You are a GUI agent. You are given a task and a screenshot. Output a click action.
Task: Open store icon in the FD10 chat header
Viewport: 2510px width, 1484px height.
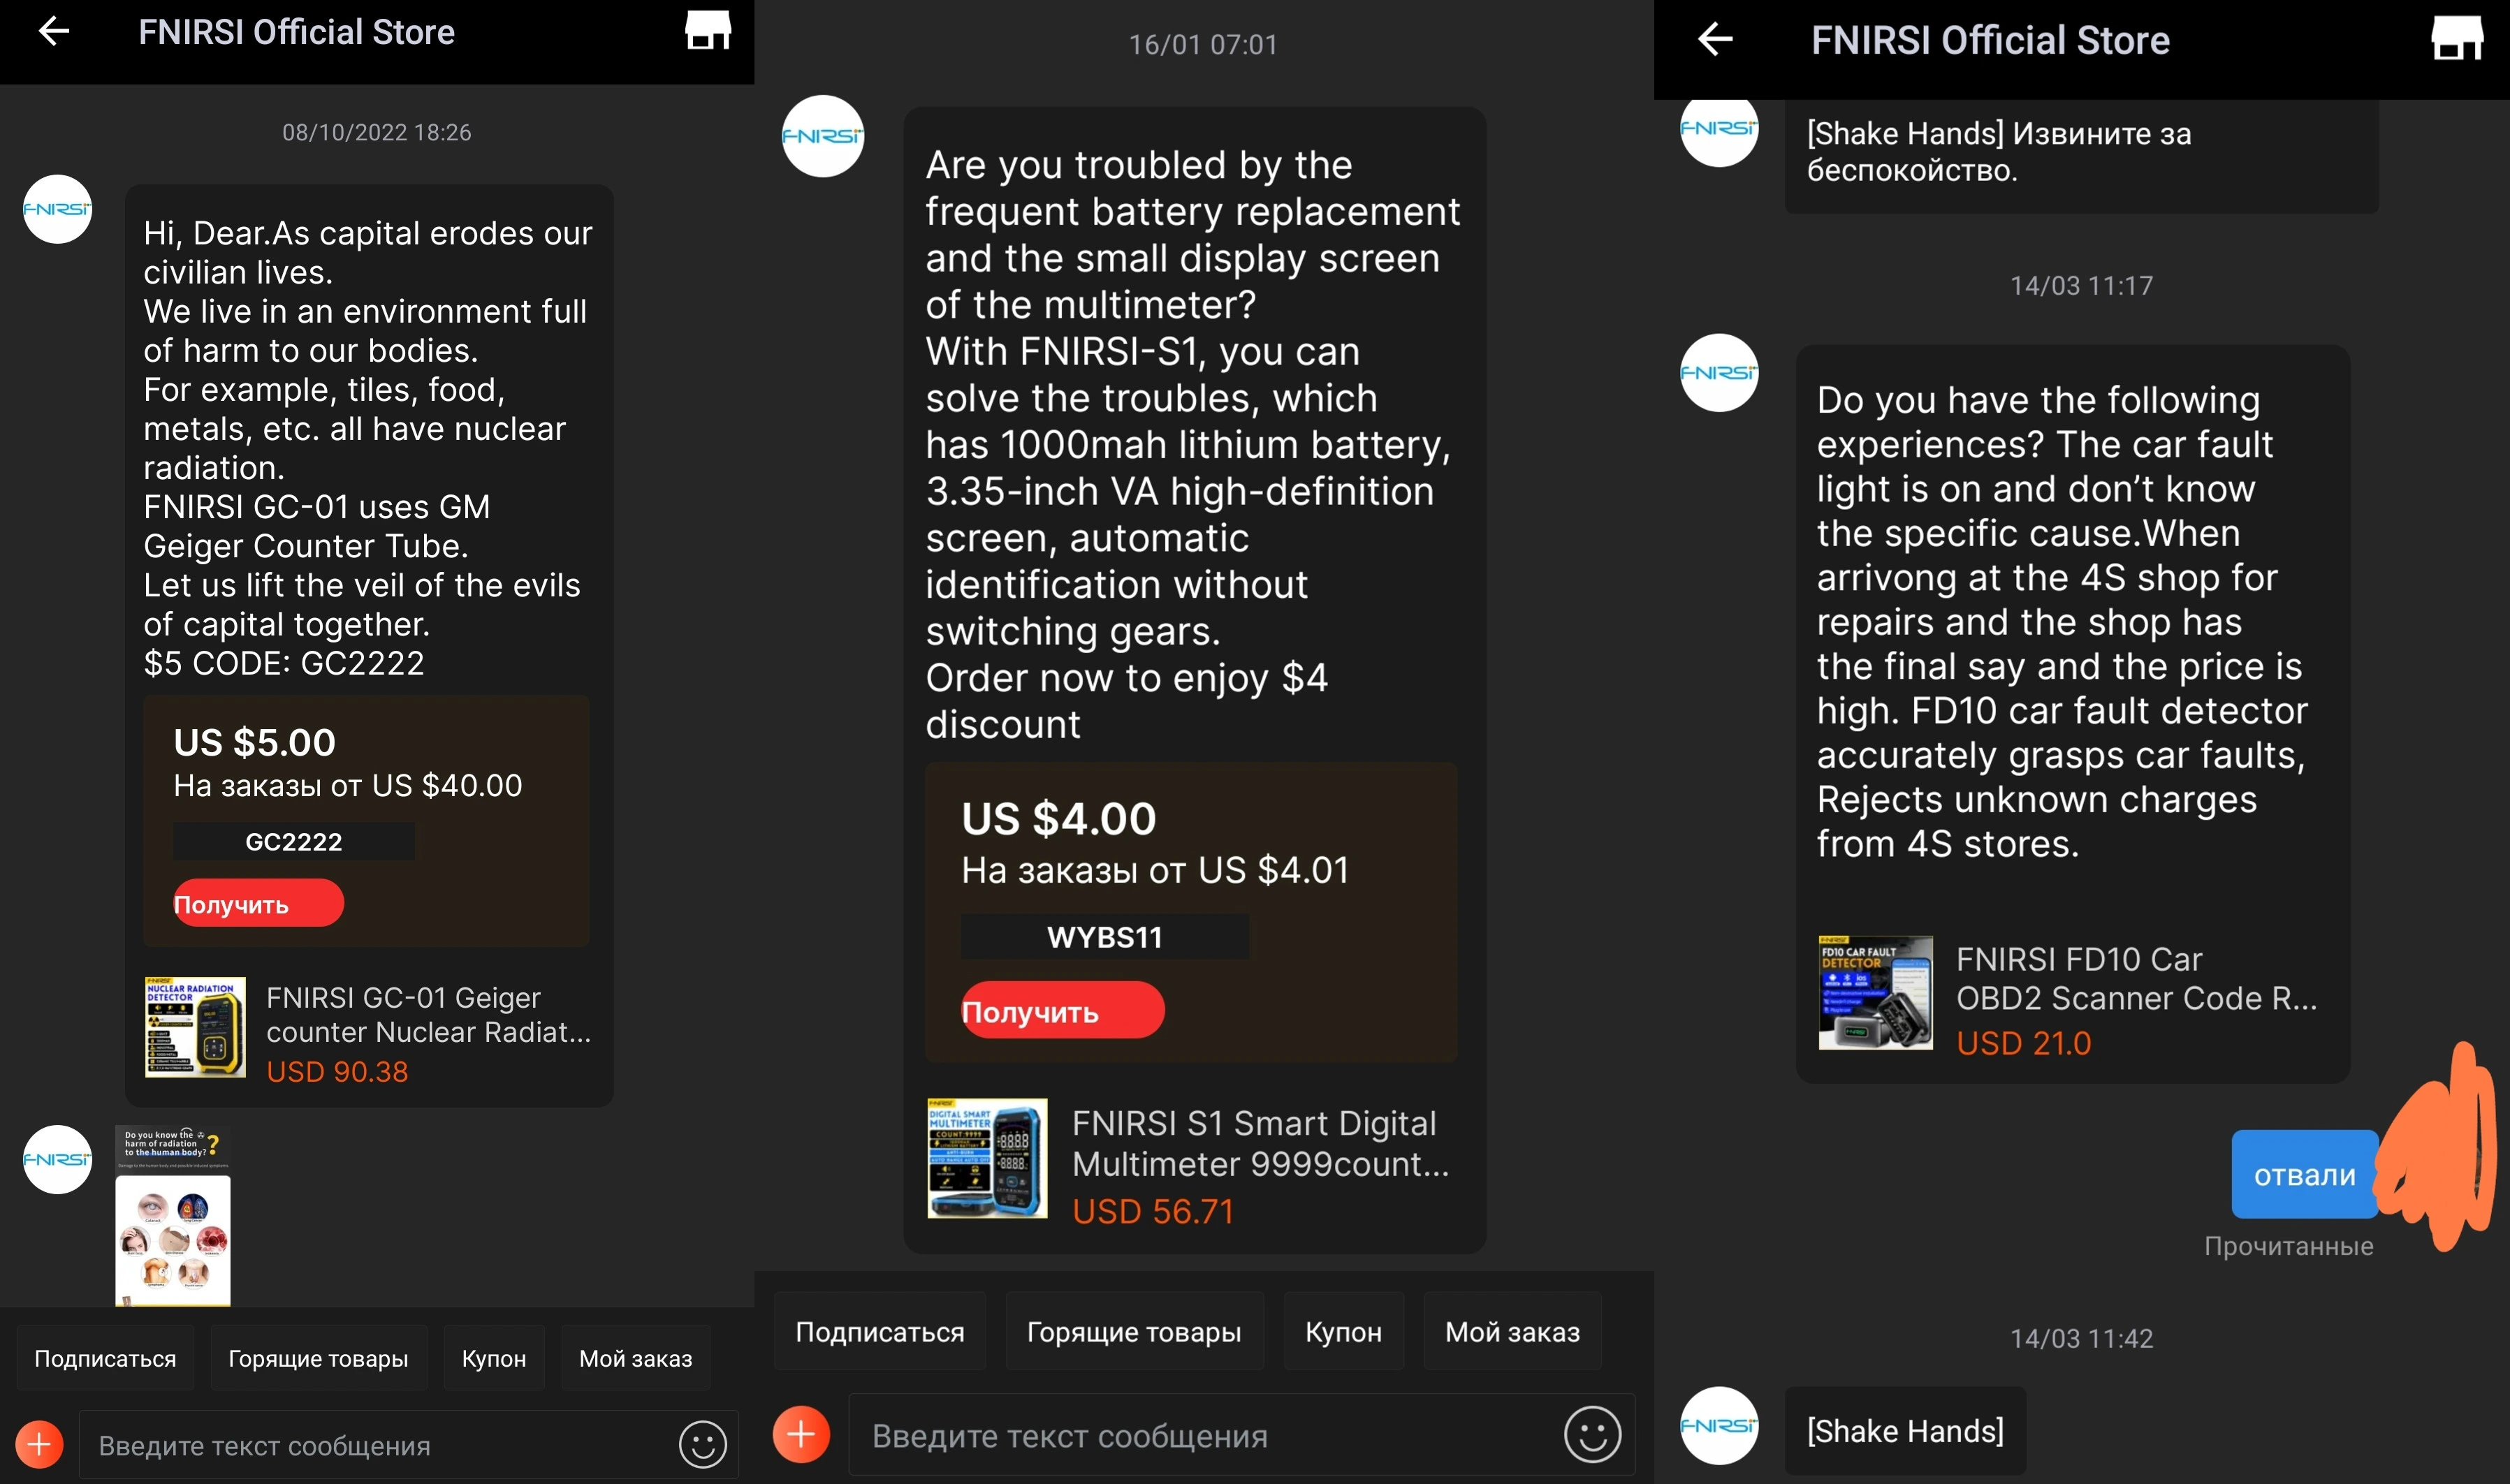pos(2457,39)
